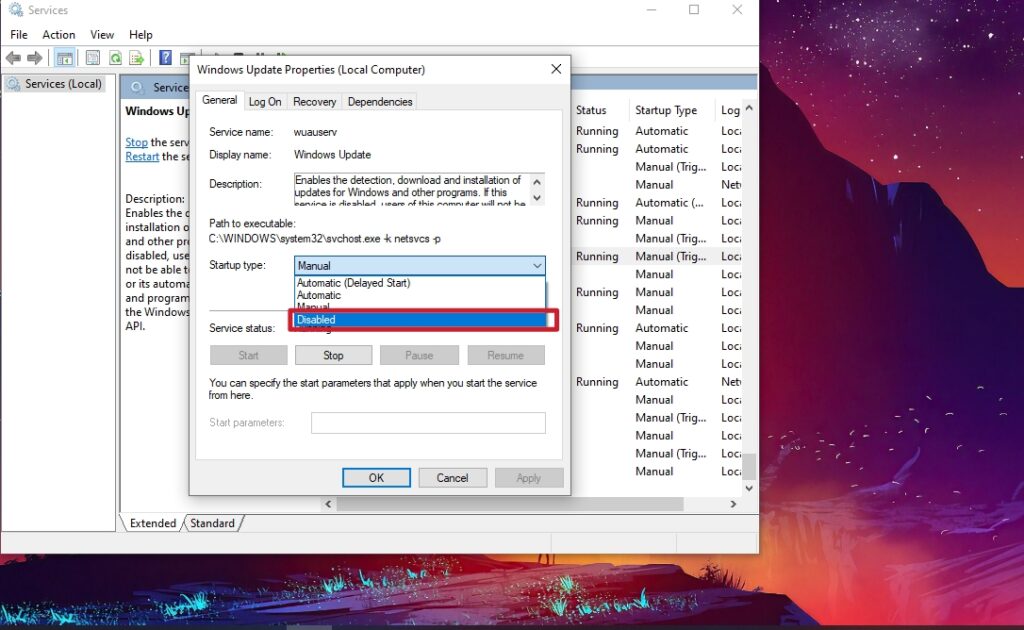Click the Back arrow in Services toolbar

(13, 58)
